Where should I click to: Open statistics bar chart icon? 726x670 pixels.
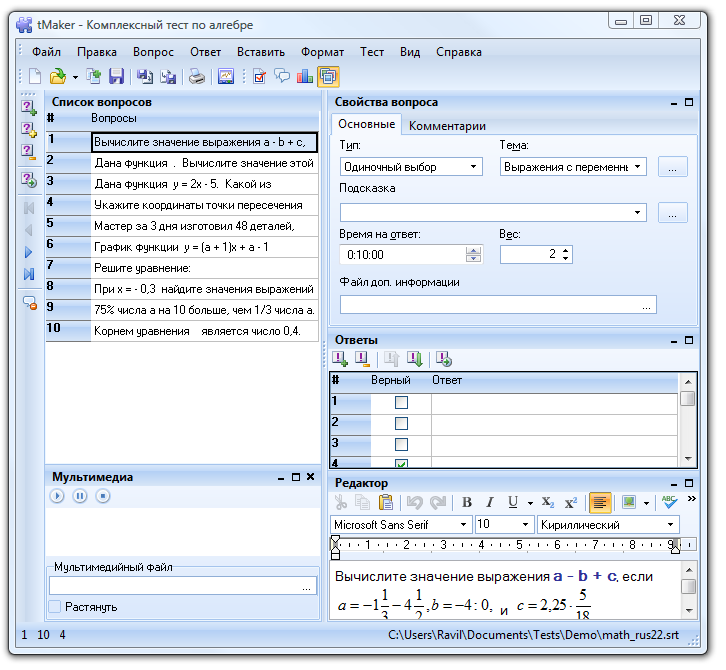305,76
